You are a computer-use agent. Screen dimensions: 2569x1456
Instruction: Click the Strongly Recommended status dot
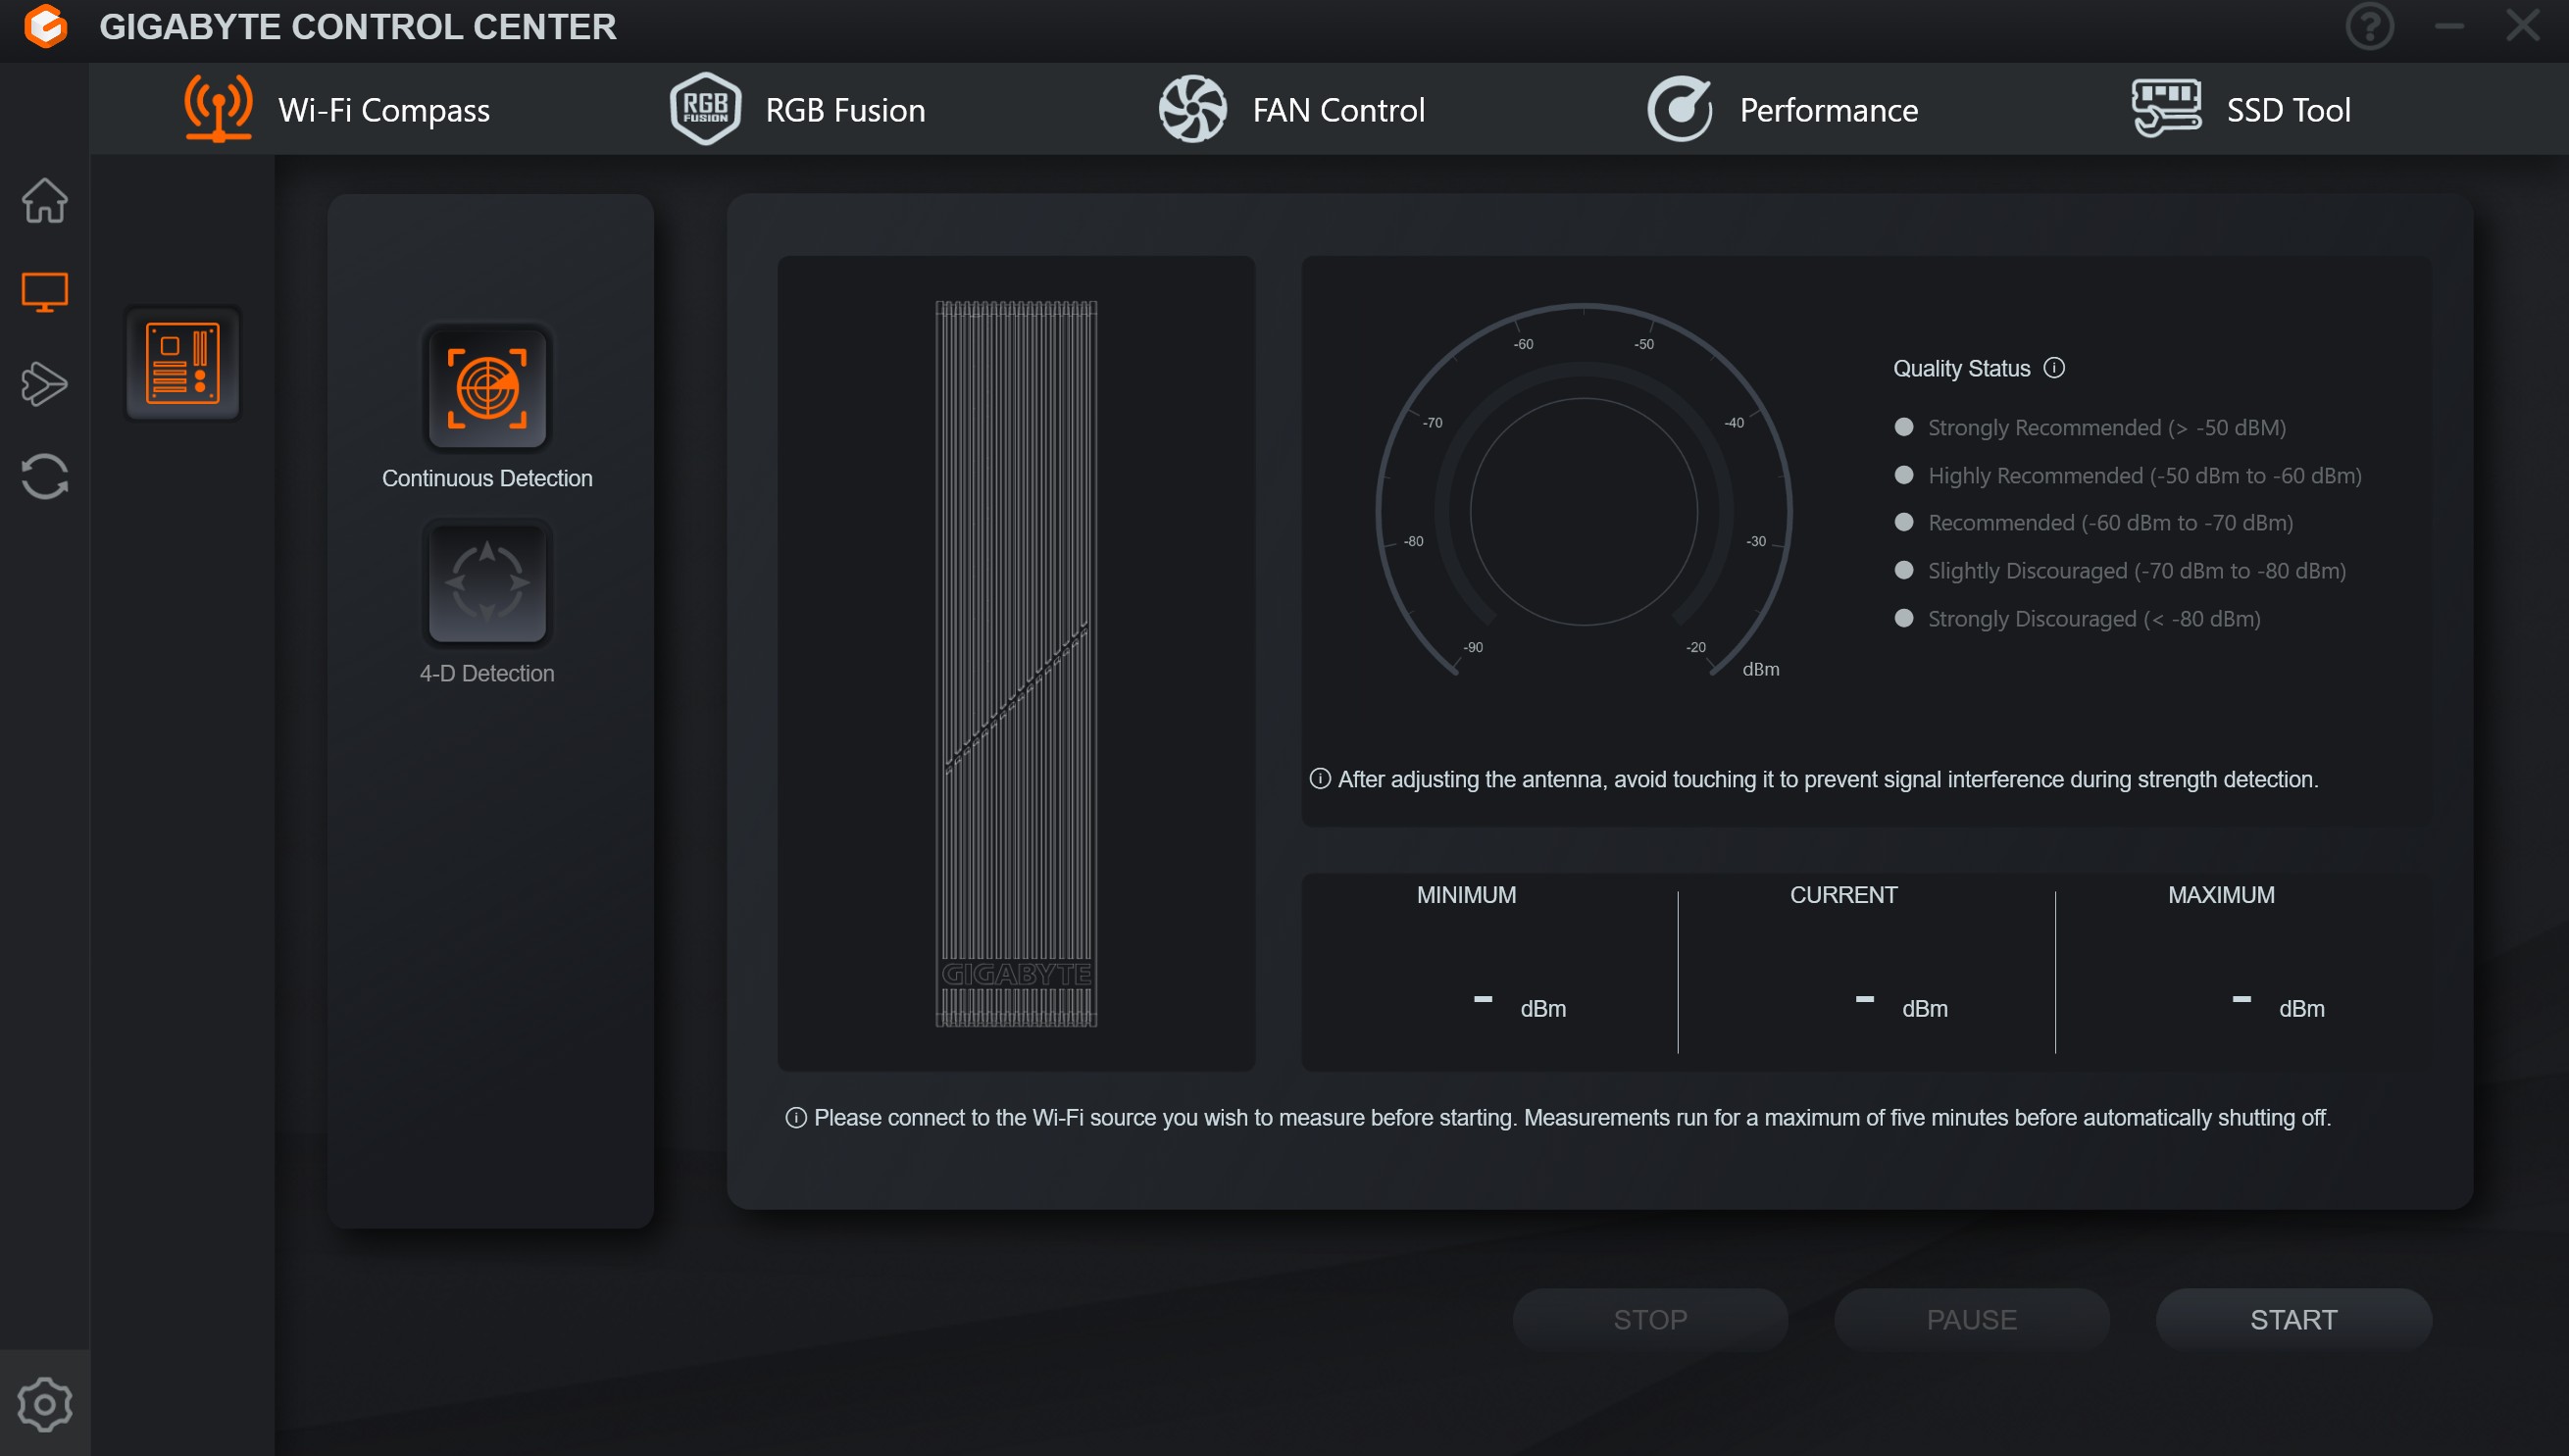click(x=1904, y=427)
